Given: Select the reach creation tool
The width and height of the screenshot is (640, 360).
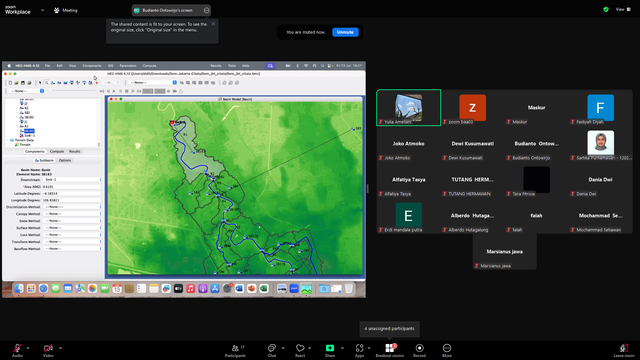Looking at the screenshot, I should 59,83.
